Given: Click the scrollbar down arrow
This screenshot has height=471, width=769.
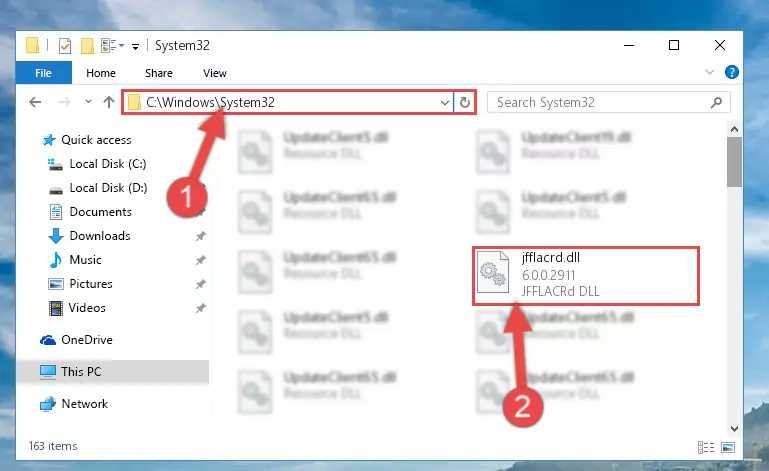Looking at the screenshot, I should coord(734,429).
